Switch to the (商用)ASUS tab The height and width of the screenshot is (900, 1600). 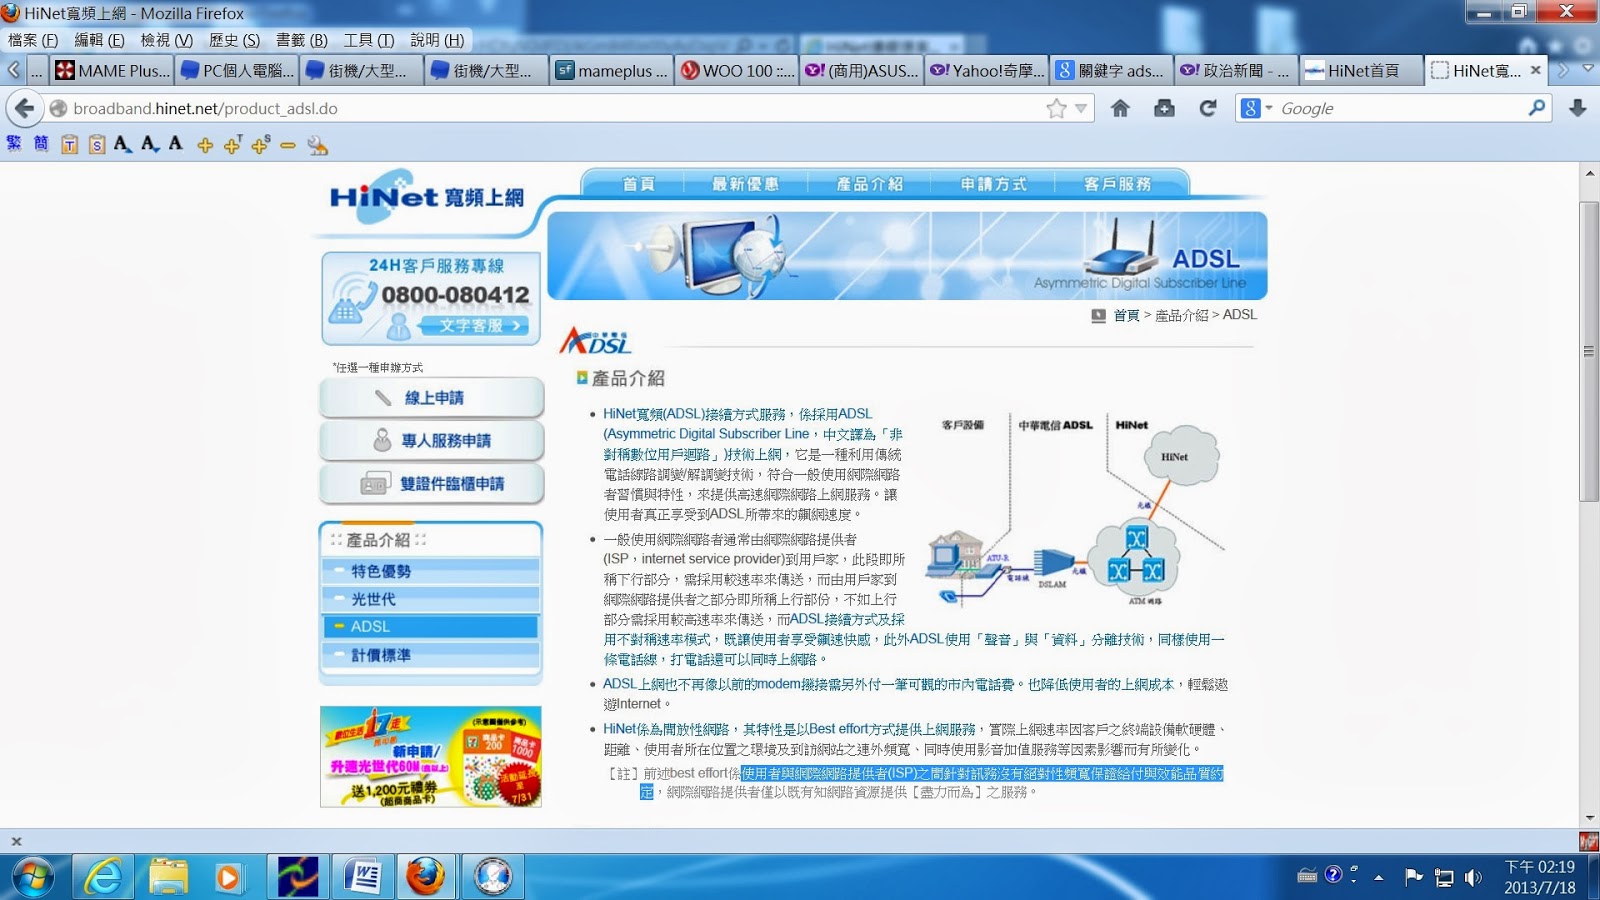pyautogui.click(x=862, y=70)
